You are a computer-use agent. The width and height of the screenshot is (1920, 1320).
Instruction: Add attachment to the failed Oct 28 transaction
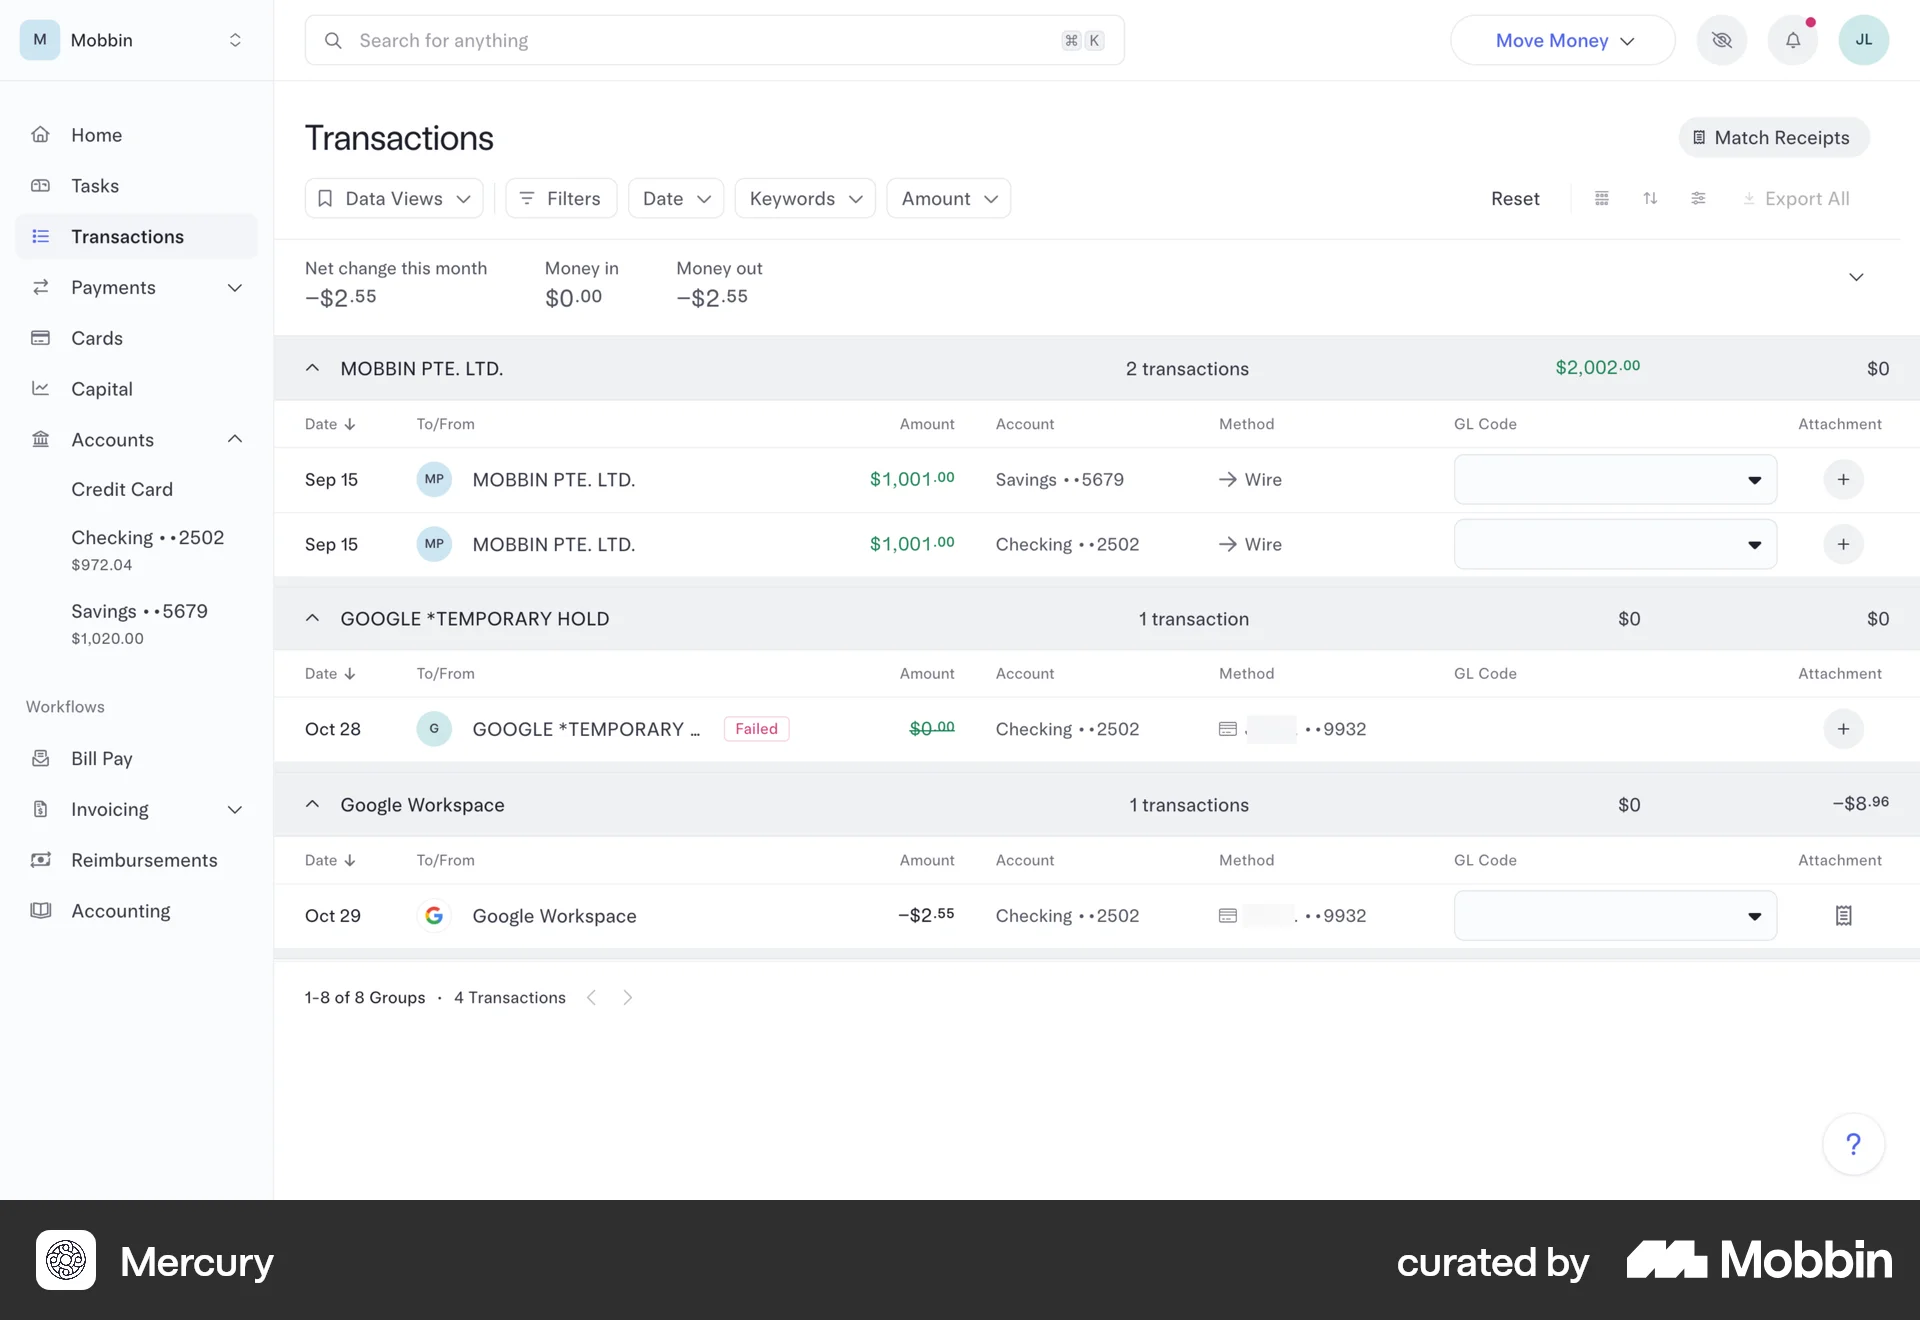[x=1843, y=729]
